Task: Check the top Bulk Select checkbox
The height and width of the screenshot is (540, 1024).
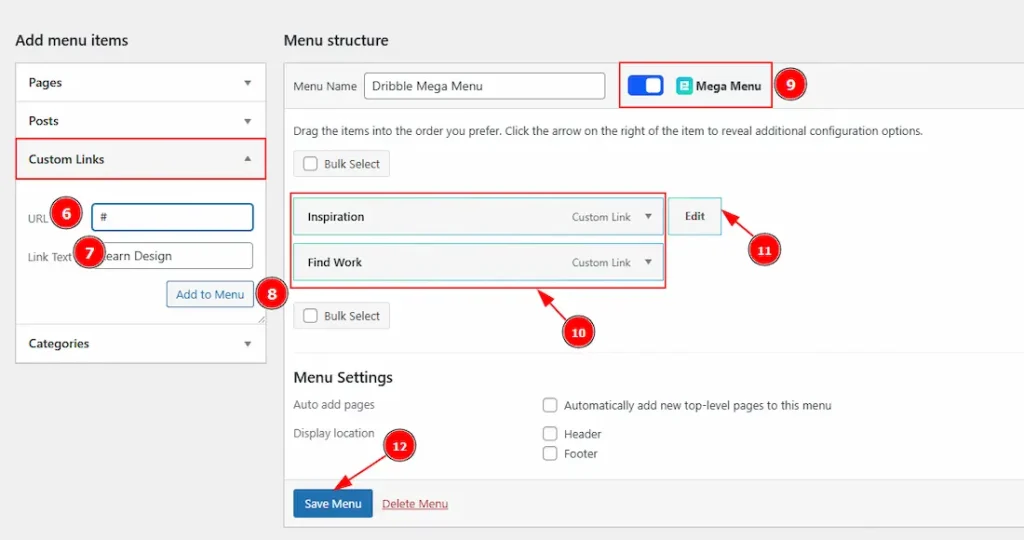Action: tap(310, 164)
